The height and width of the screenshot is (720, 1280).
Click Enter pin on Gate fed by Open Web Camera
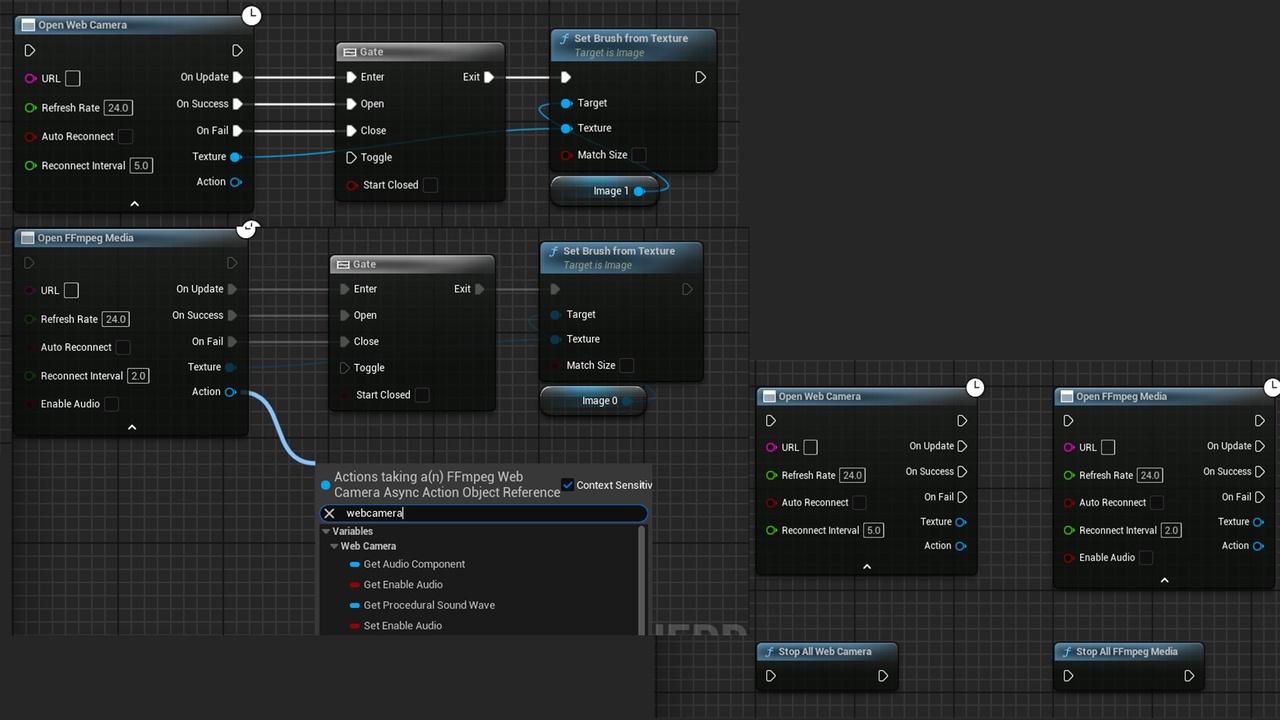click(x=351, y=77)
